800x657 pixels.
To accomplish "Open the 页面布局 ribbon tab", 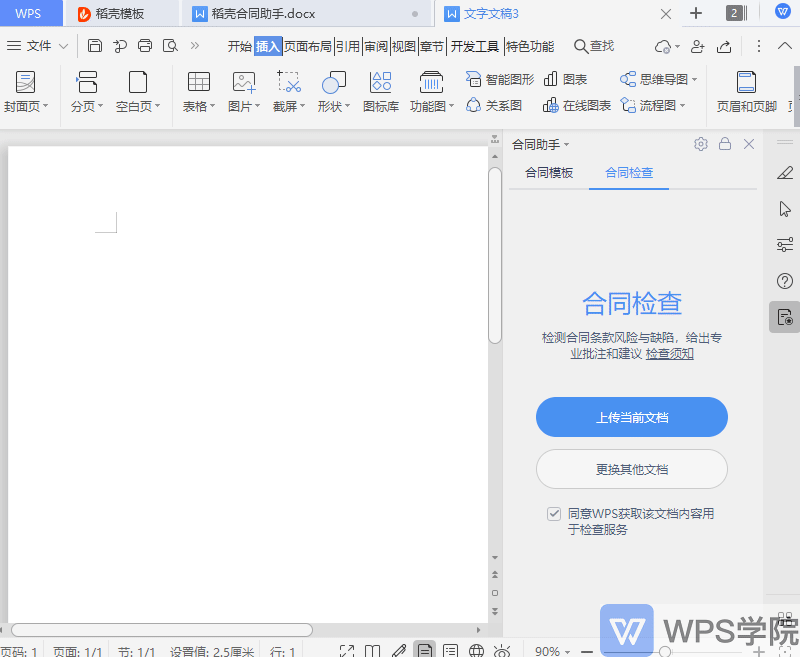I will point(308,46).
